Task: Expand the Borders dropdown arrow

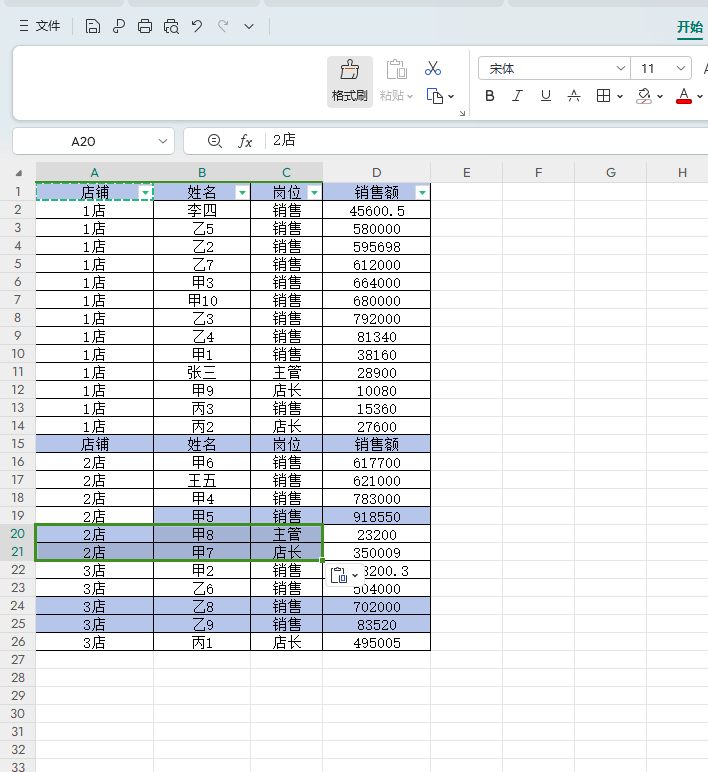Action: [619, 96]
